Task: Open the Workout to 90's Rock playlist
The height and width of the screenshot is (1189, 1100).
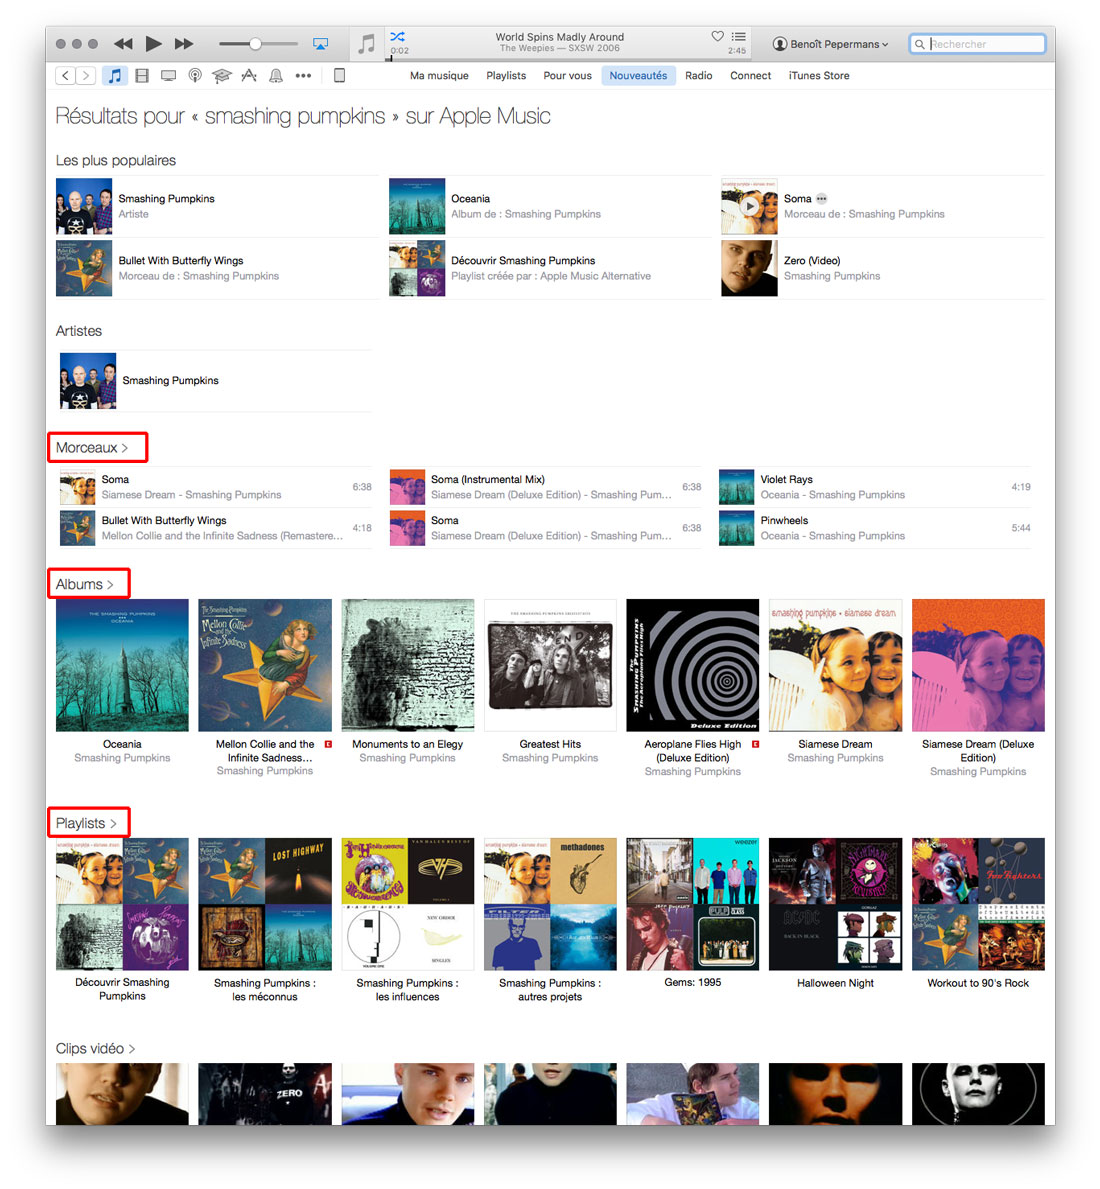Action: (978, 904)
